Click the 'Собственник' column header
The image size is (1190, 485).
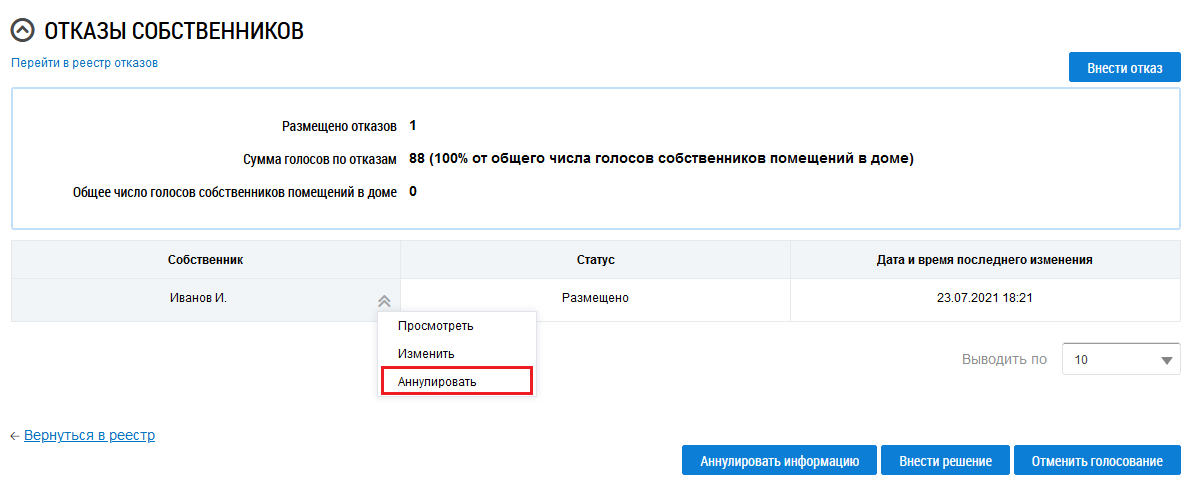click(x=206, y=260)
